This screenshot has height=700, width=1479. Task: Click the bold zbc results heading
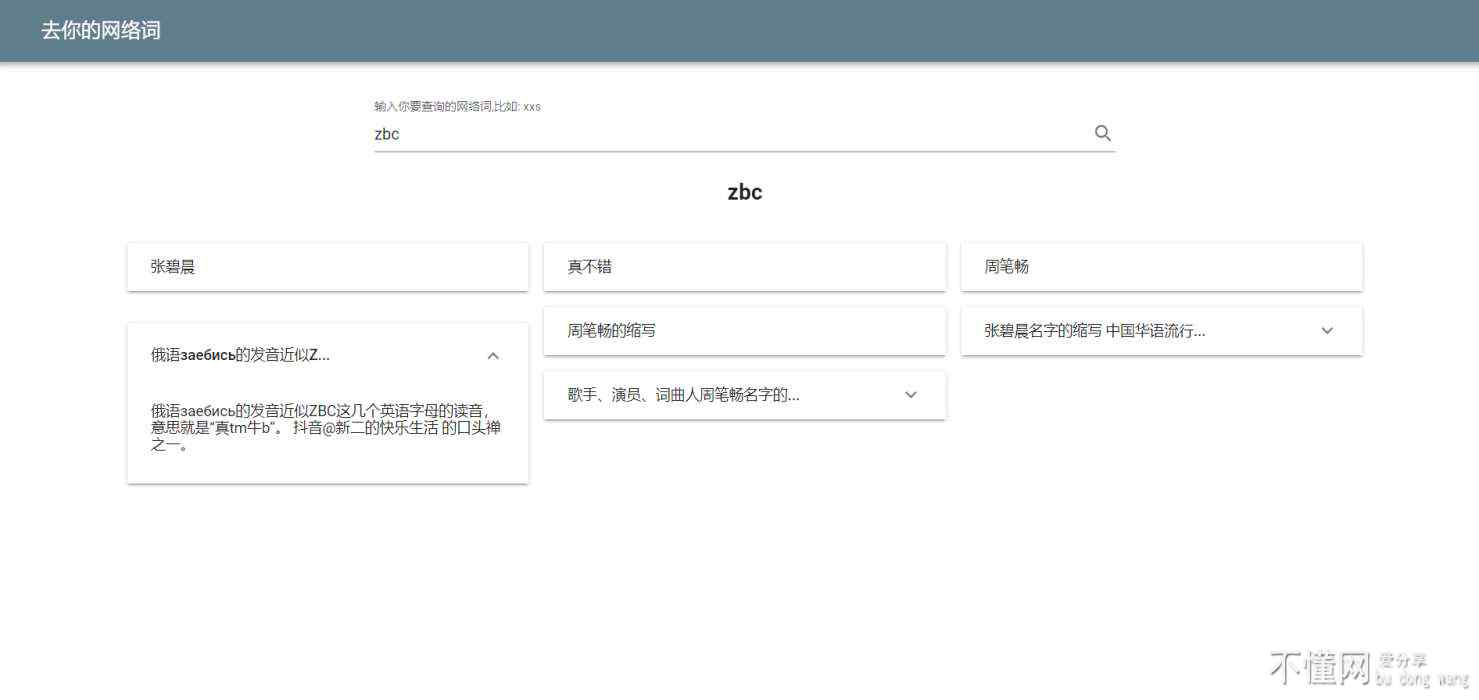[744, 192]
